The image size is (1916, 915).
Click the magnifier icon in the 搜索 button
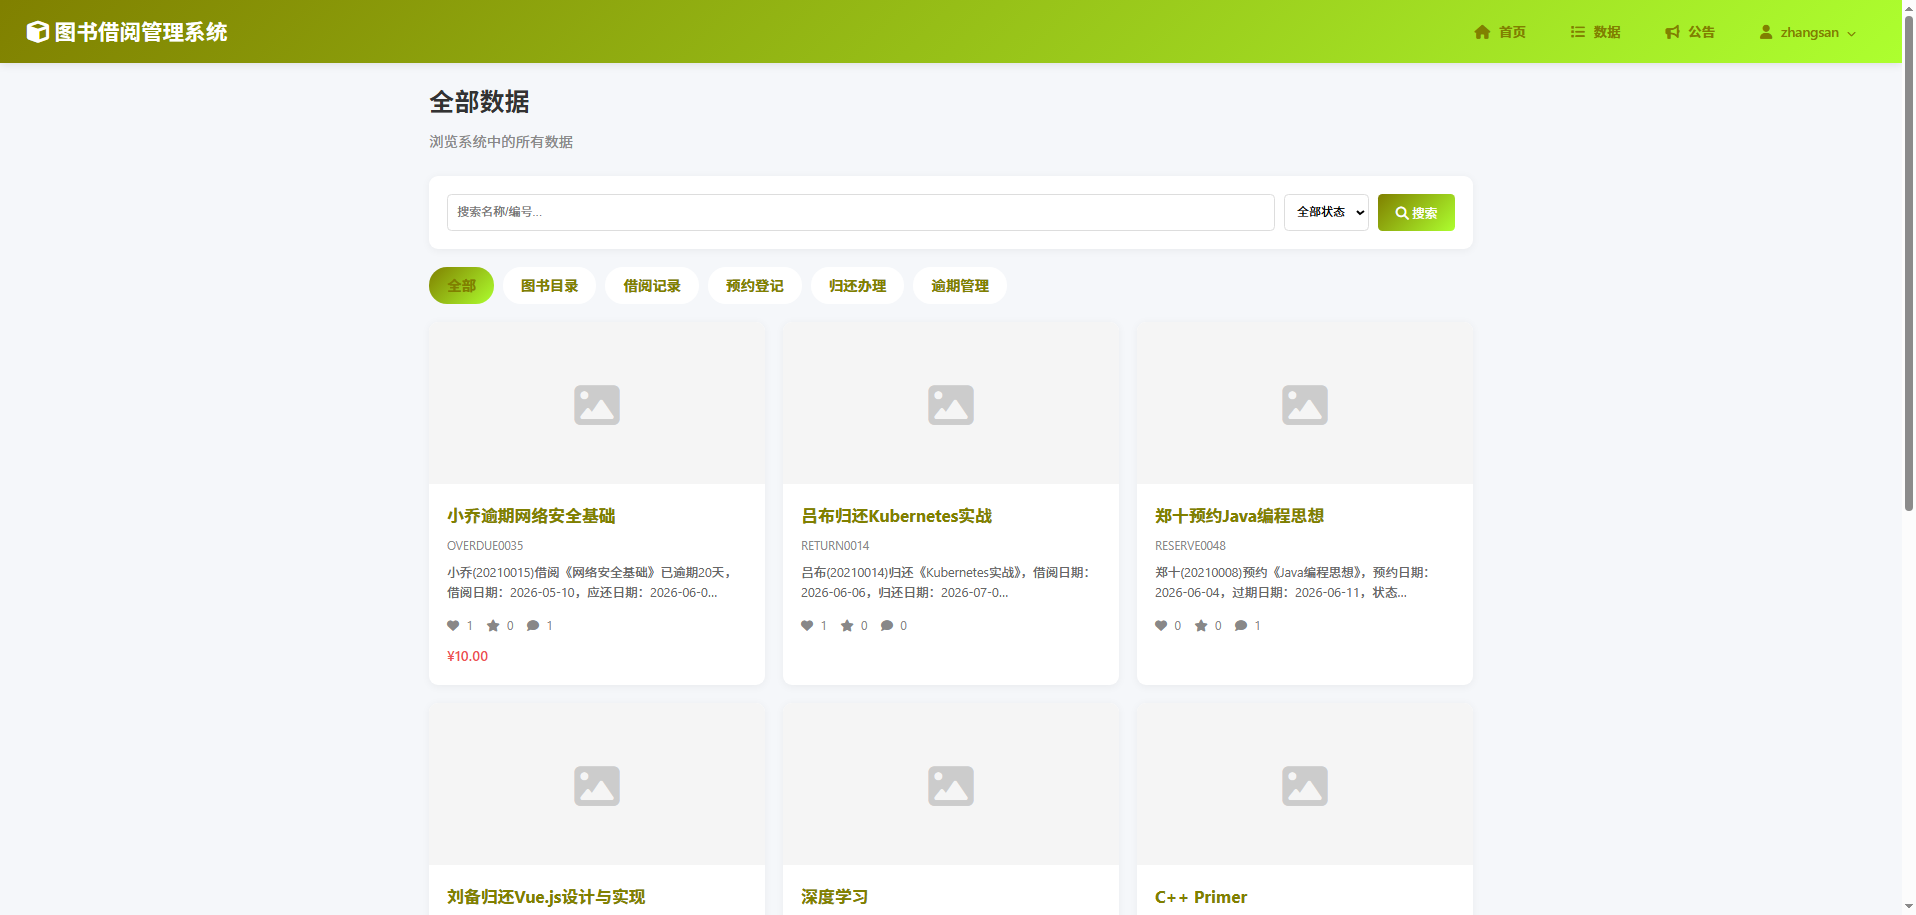(x=1402, y=213)
